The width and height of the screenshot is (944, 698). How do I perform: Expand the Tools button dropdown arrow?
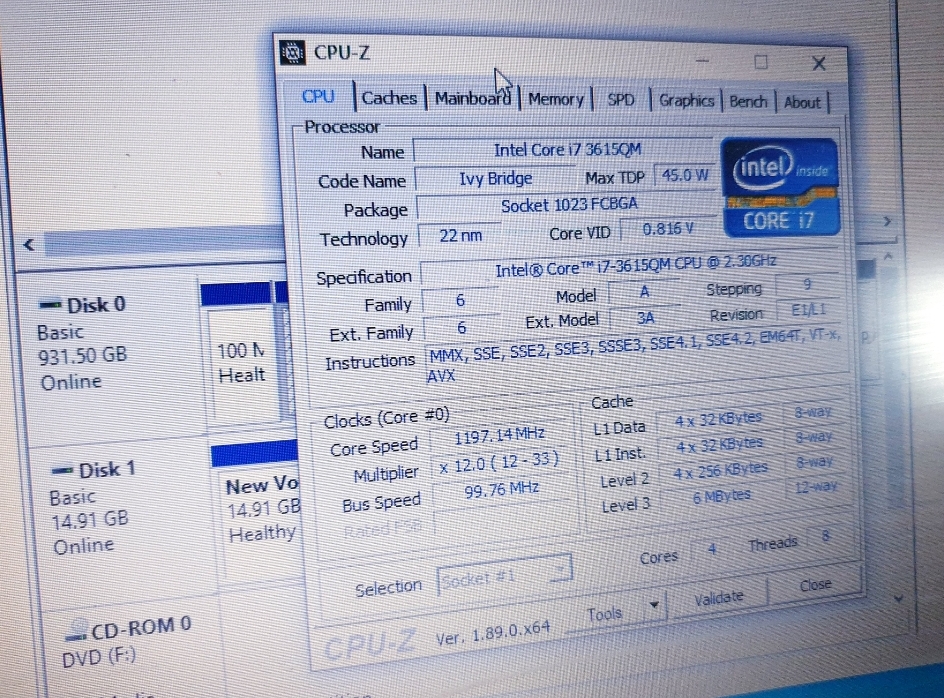point(654,605)
